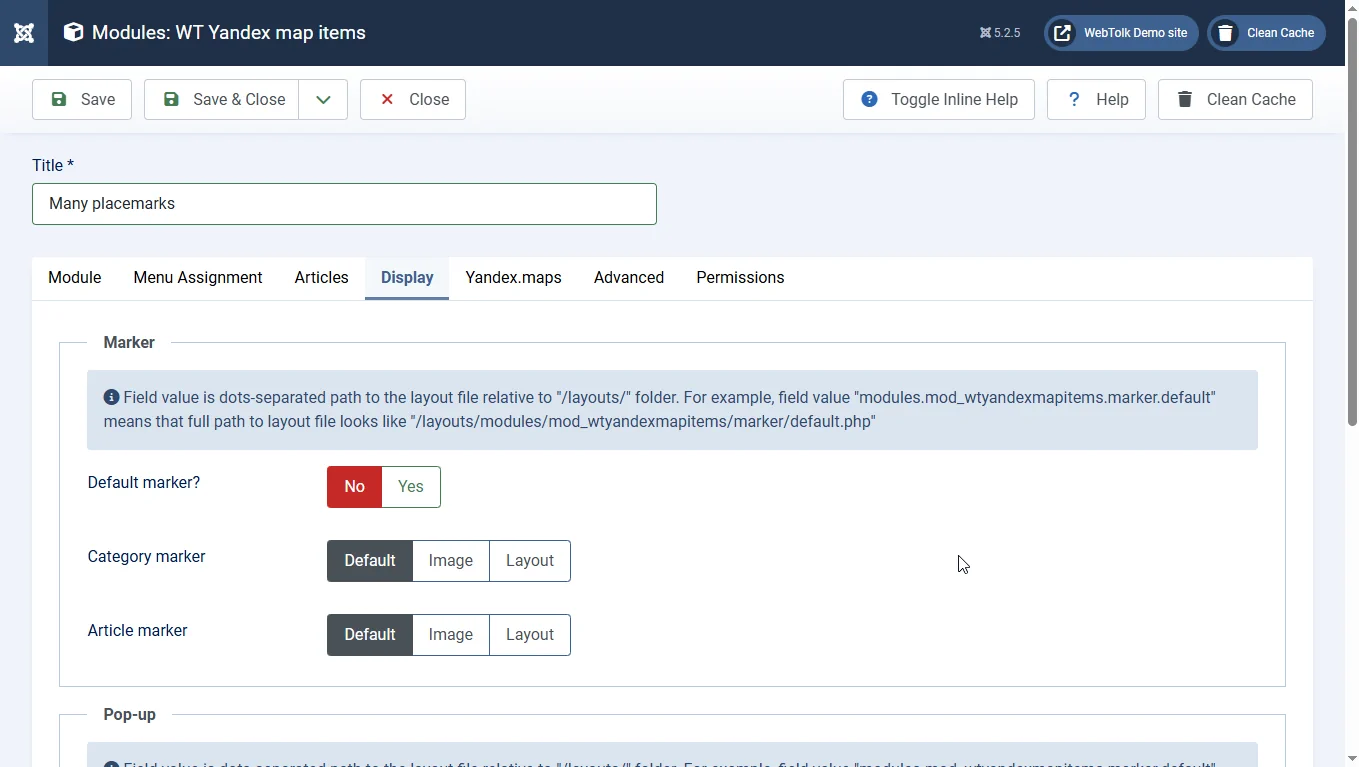Image resolution: width=1359 pixels, height=767 pixels.
Task: Click the "Category marker" label
Action: (146, 557)
